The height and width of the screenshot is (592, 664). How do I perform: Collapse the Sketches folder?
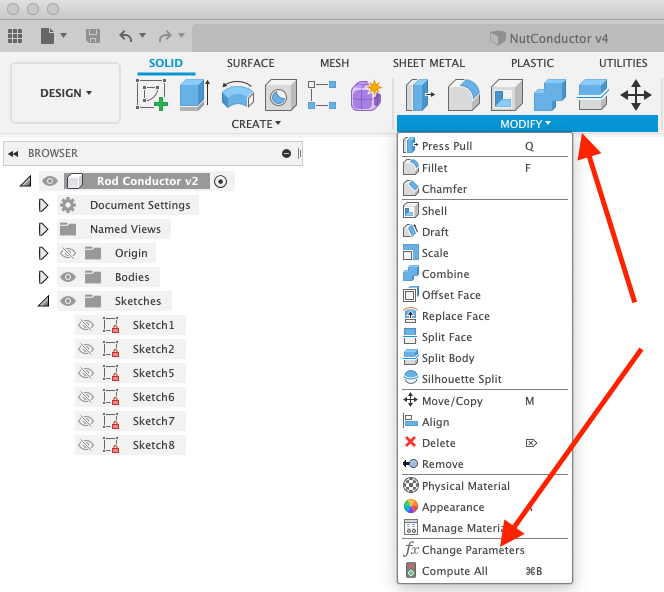click(x=44, y=301)
